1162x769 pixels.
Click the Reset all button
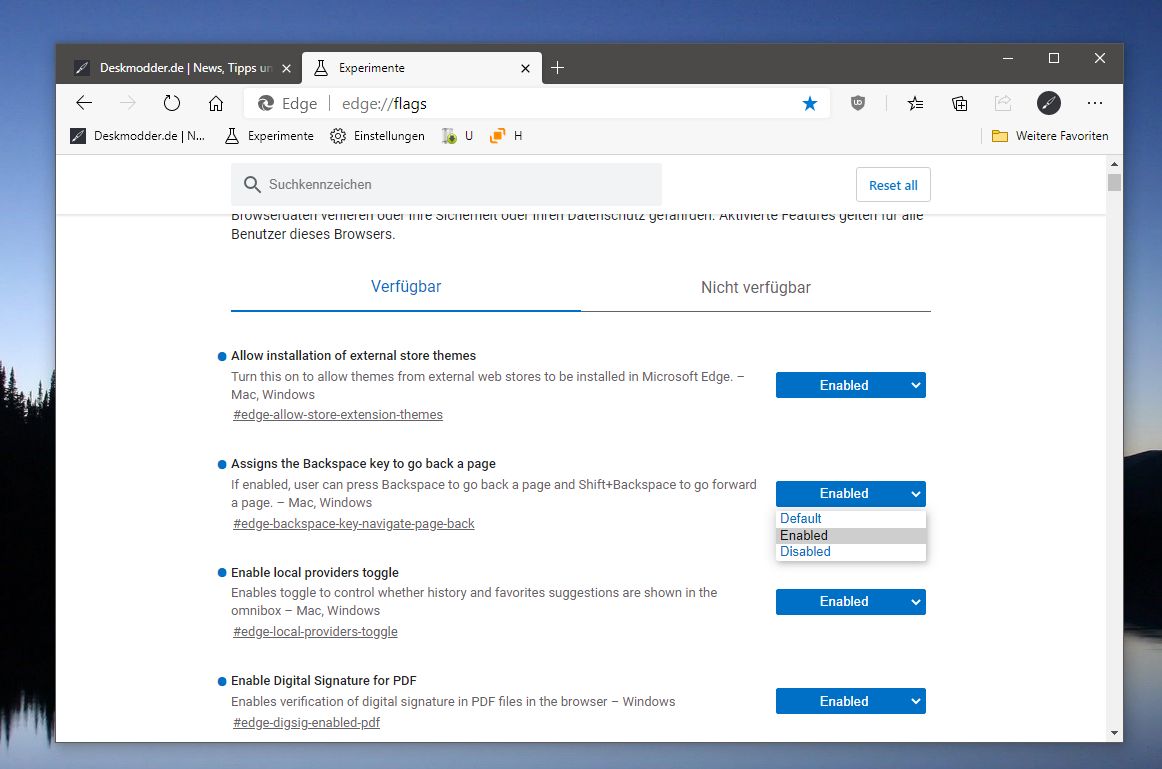[893, 185]
